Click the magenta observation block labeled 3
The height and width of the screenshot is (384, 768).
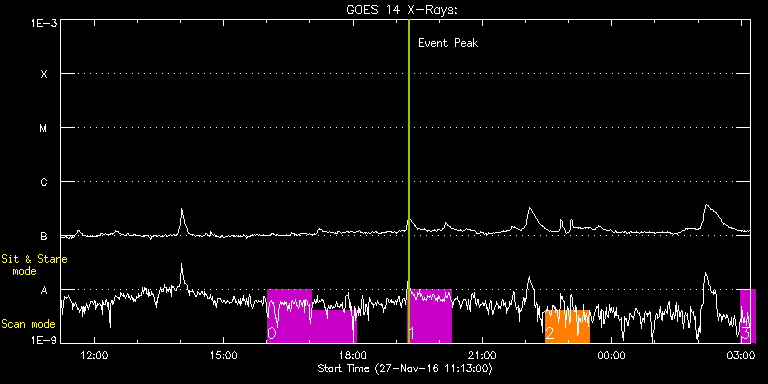pos(747,316)
